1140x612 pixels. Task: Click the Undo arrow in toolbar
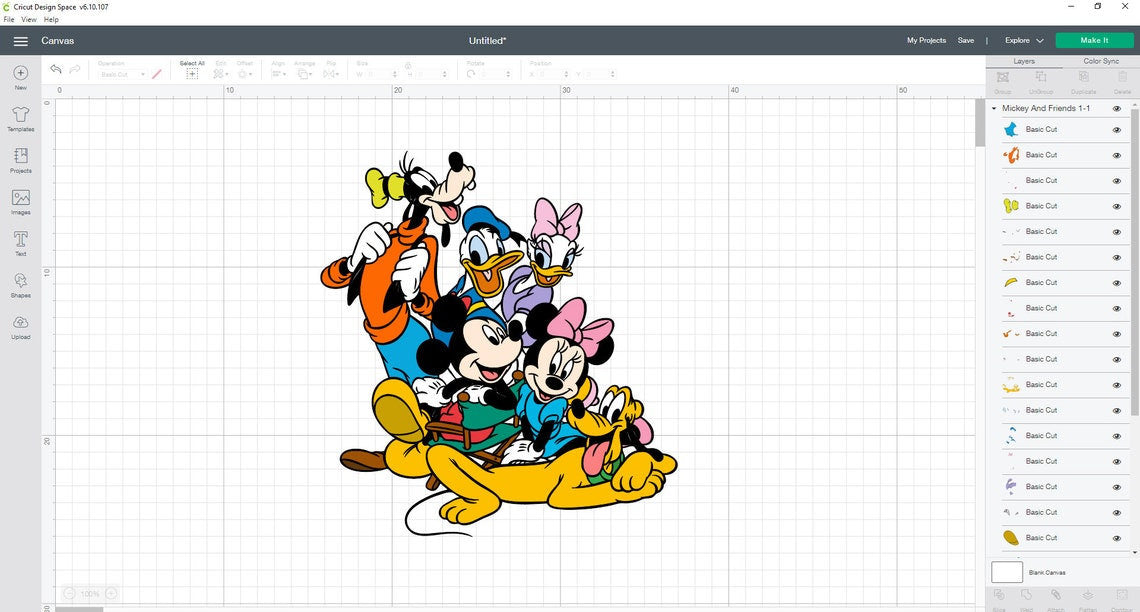(x=56, y=68)
